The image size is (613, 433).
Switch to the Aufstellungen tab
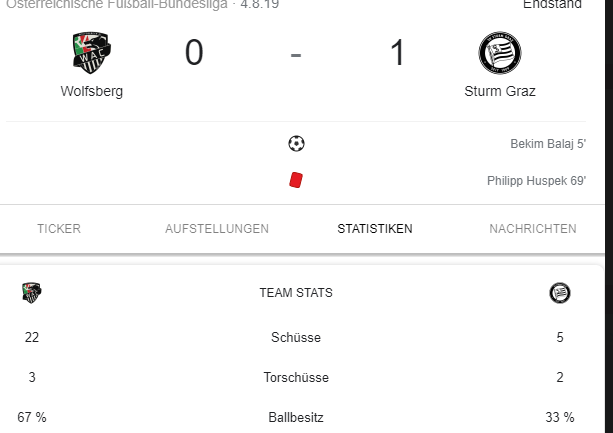pyautogui.click(x=217, y=229)
